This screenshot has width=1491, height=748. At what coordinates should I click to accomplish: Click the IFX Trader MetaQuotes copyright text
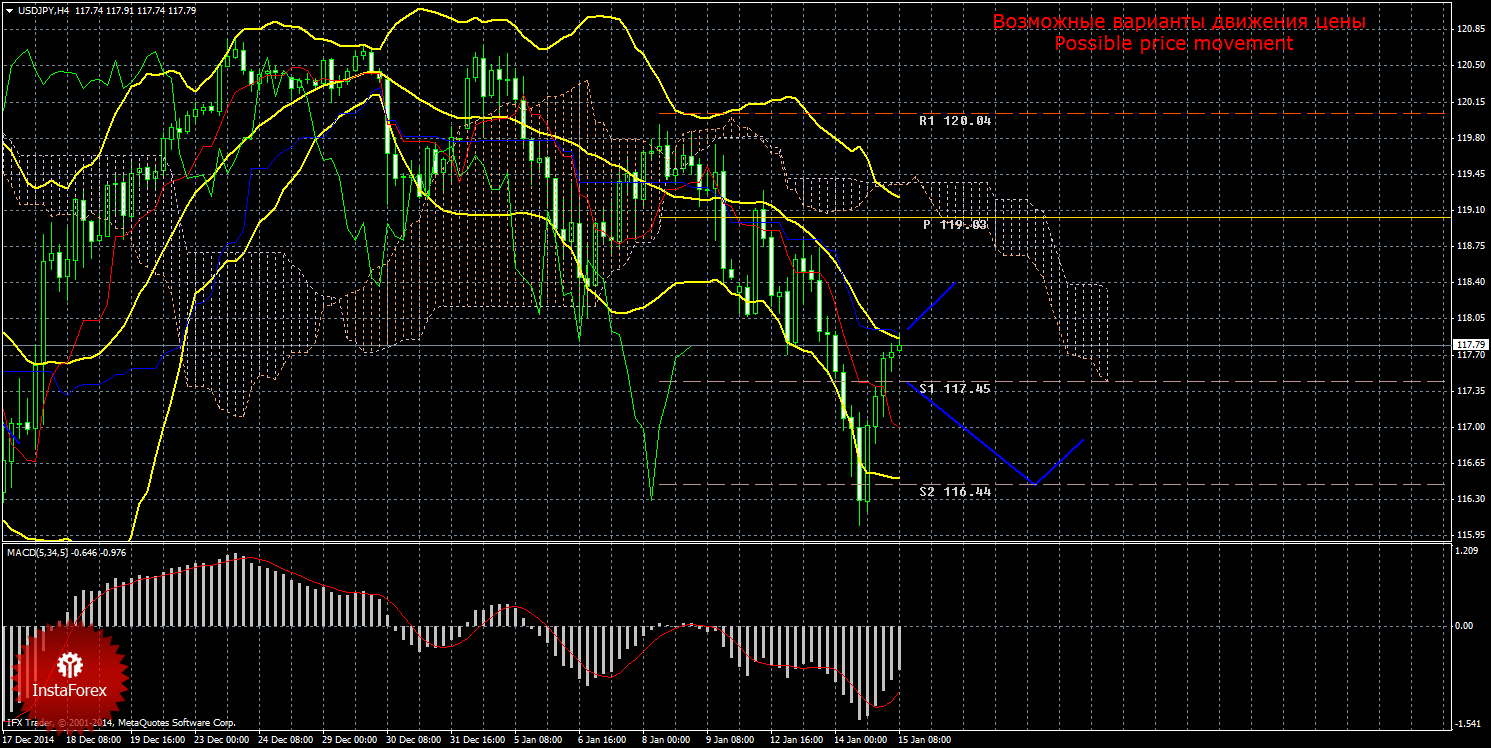120,722
